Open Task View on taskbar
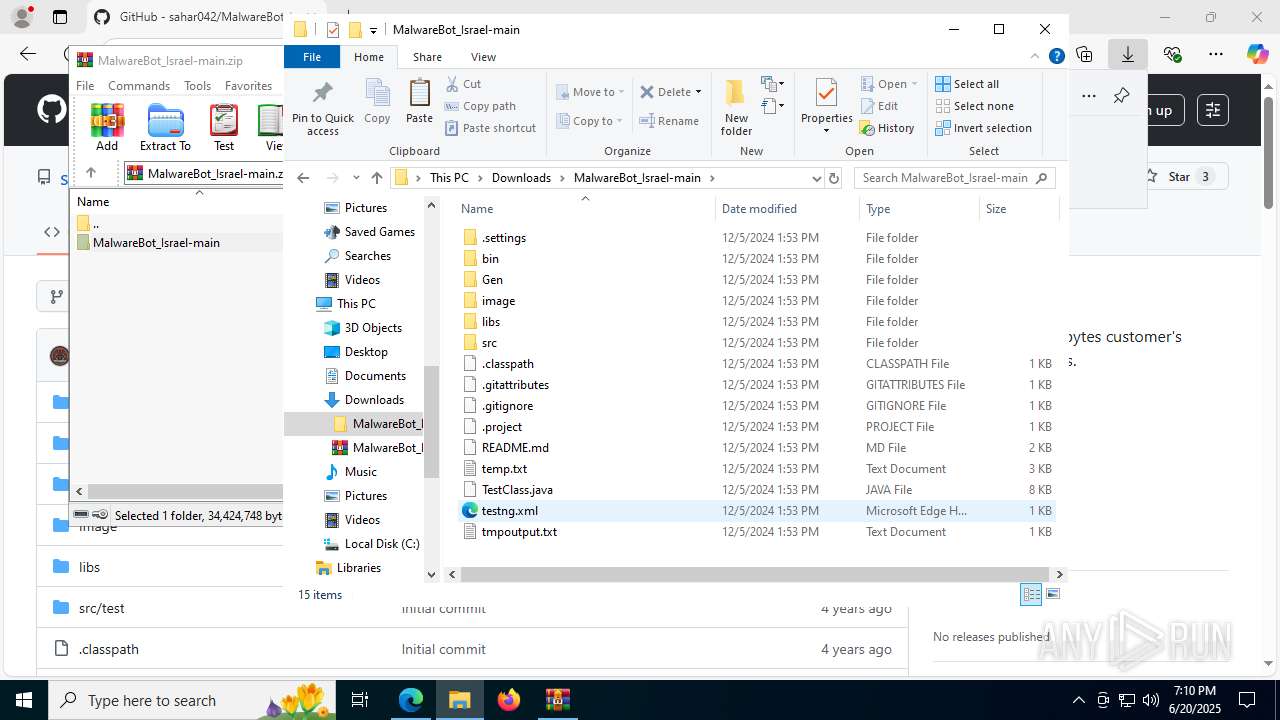The height and width of the screenshot is (720, 1280). click(x=360, y=700)
